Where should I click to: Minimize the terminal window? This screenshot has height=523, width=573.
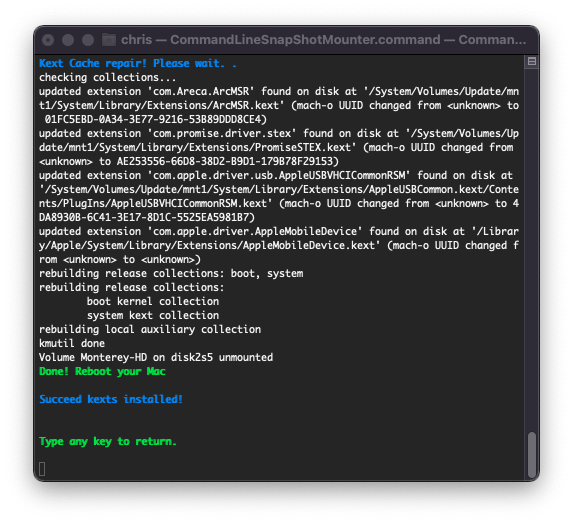(68, 39)
